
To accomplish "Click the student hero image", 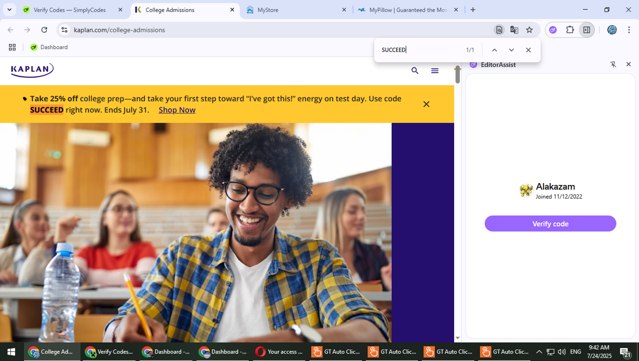I will [x=196, y=232].
